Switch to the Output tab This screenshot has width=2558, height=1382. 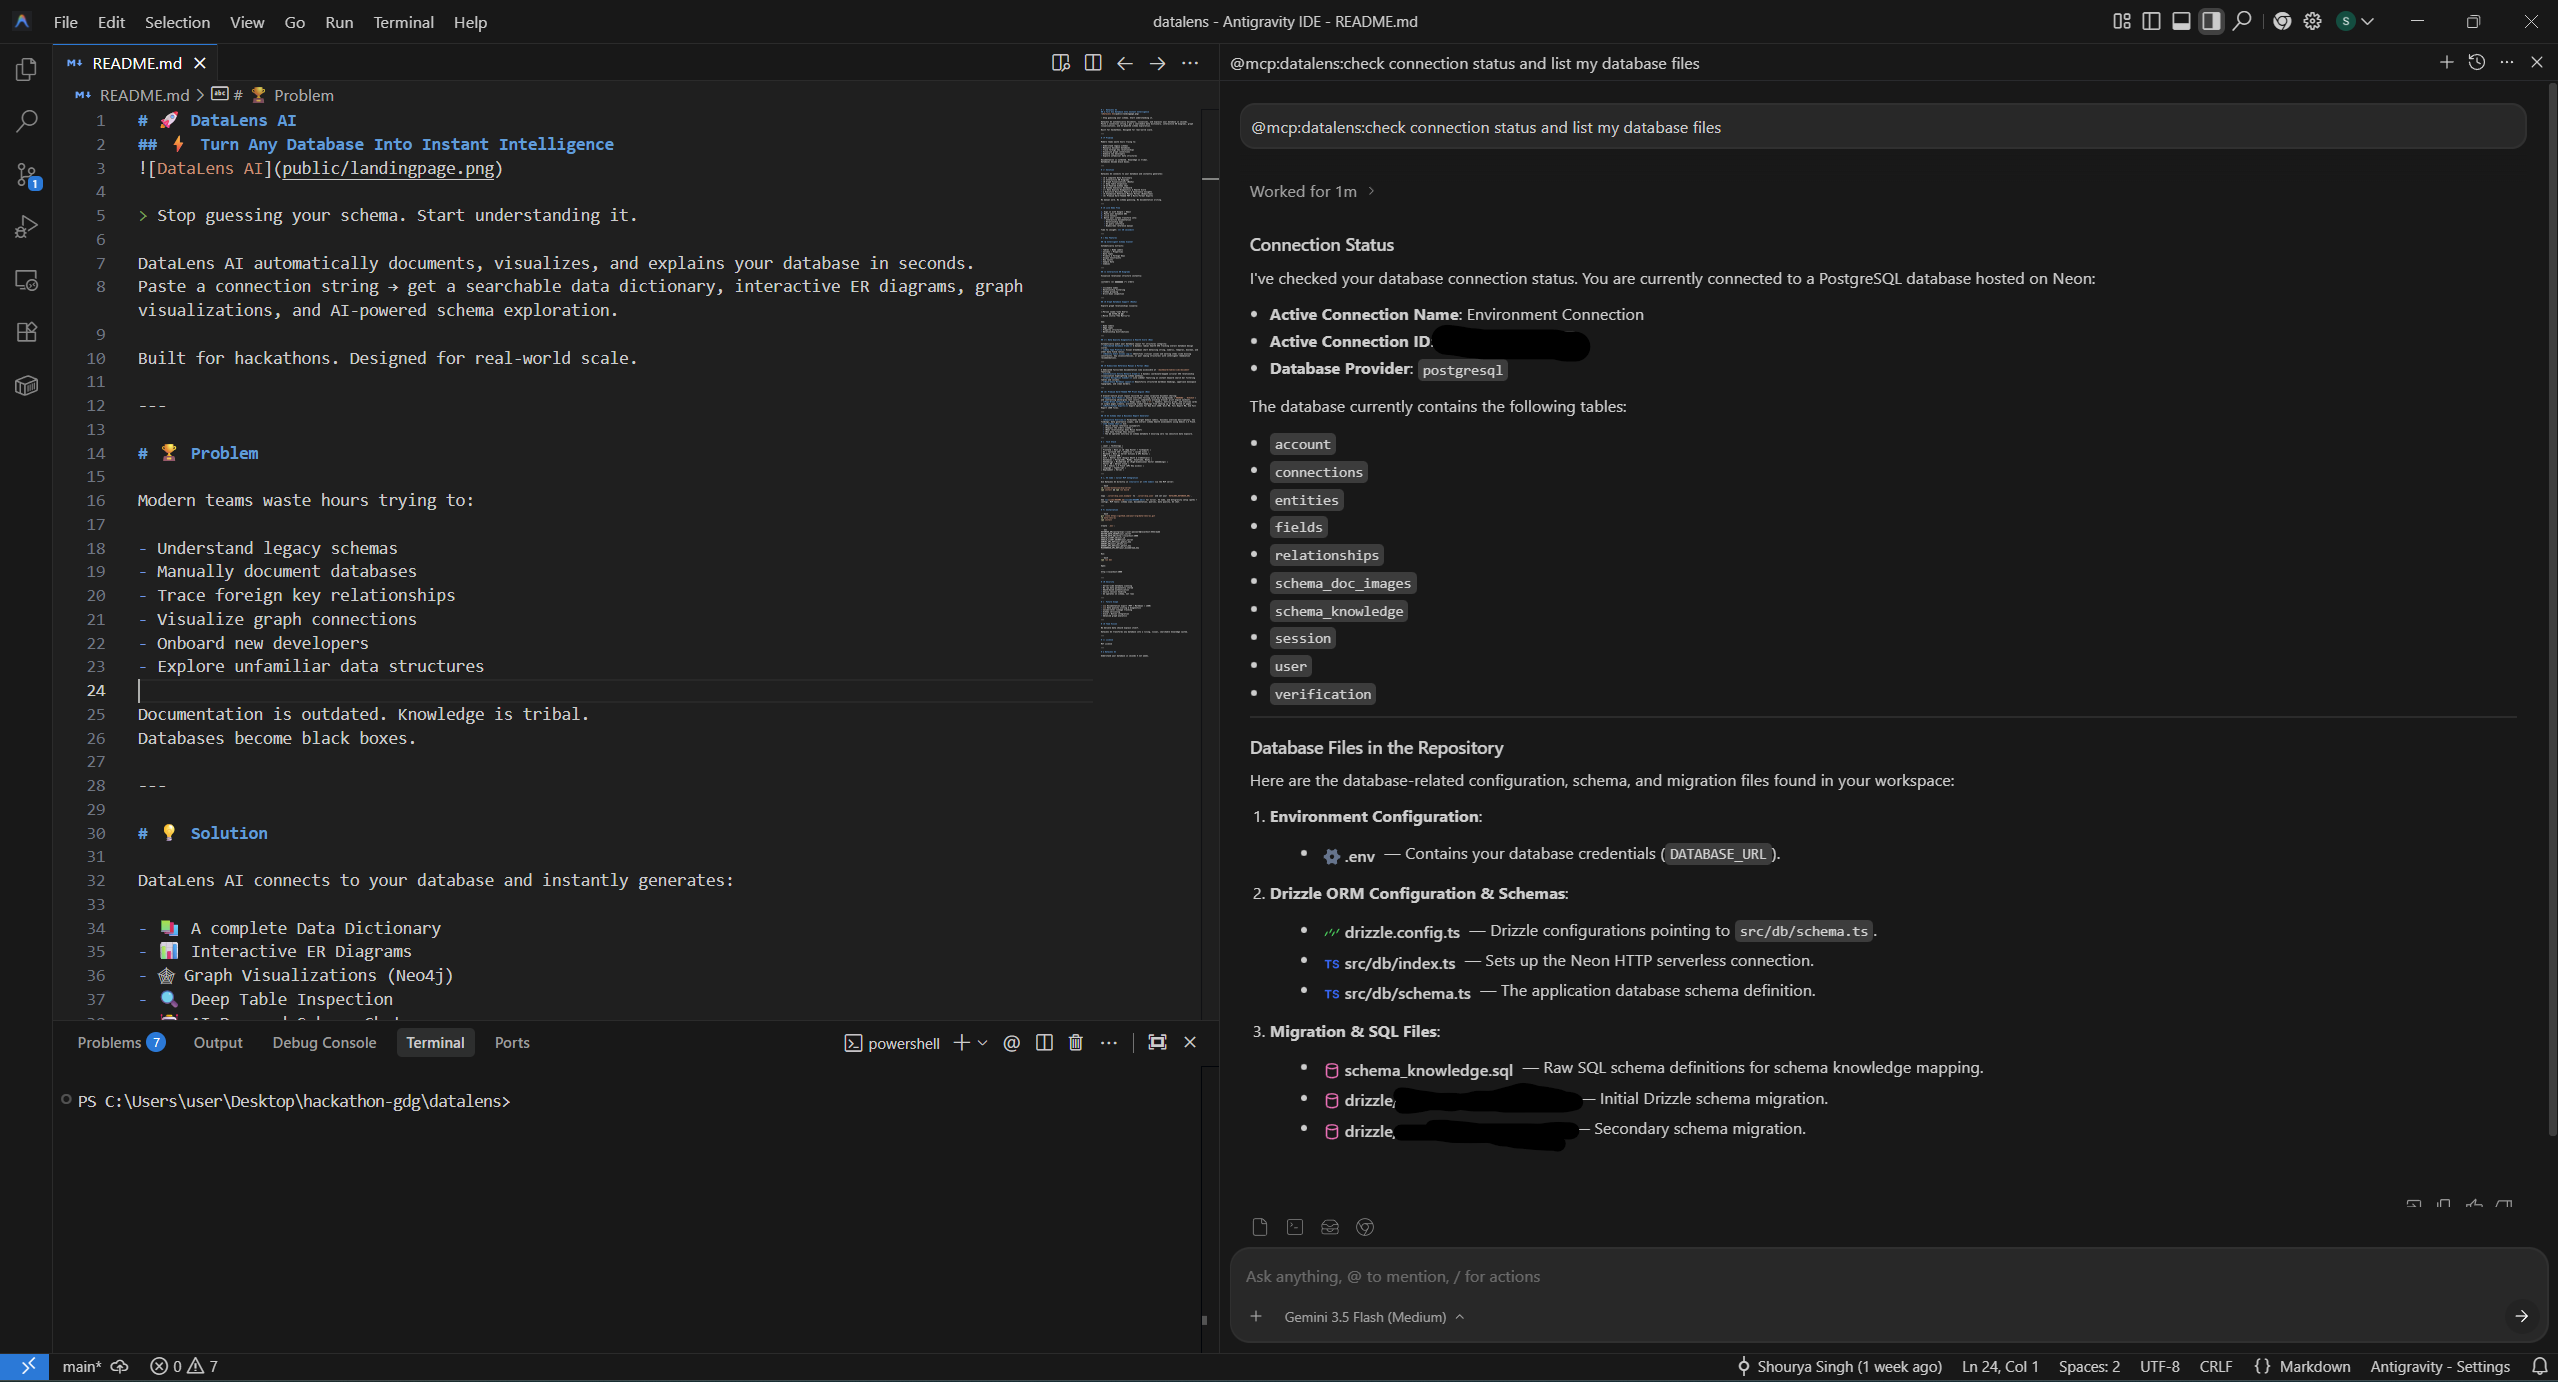218,1042
